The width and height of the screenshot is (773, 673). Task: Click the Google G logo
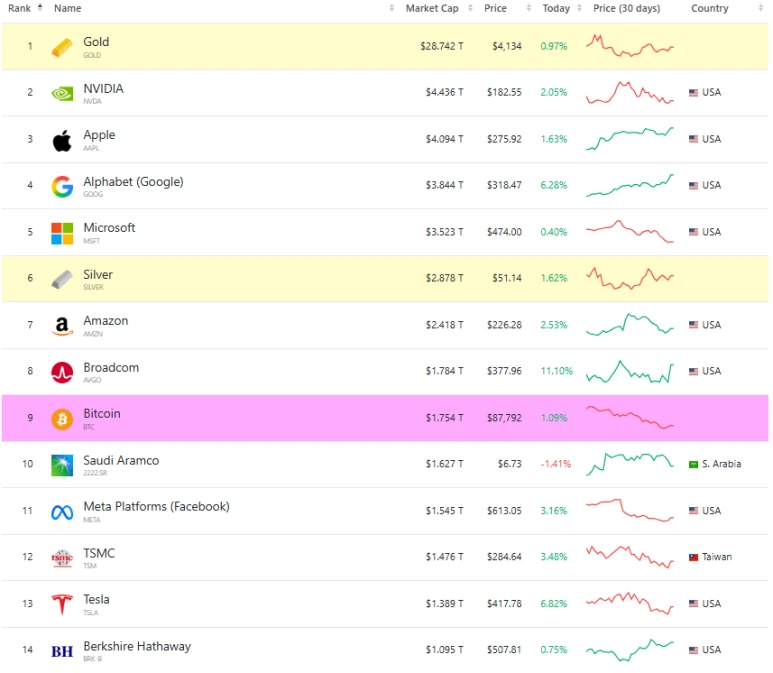62,186
